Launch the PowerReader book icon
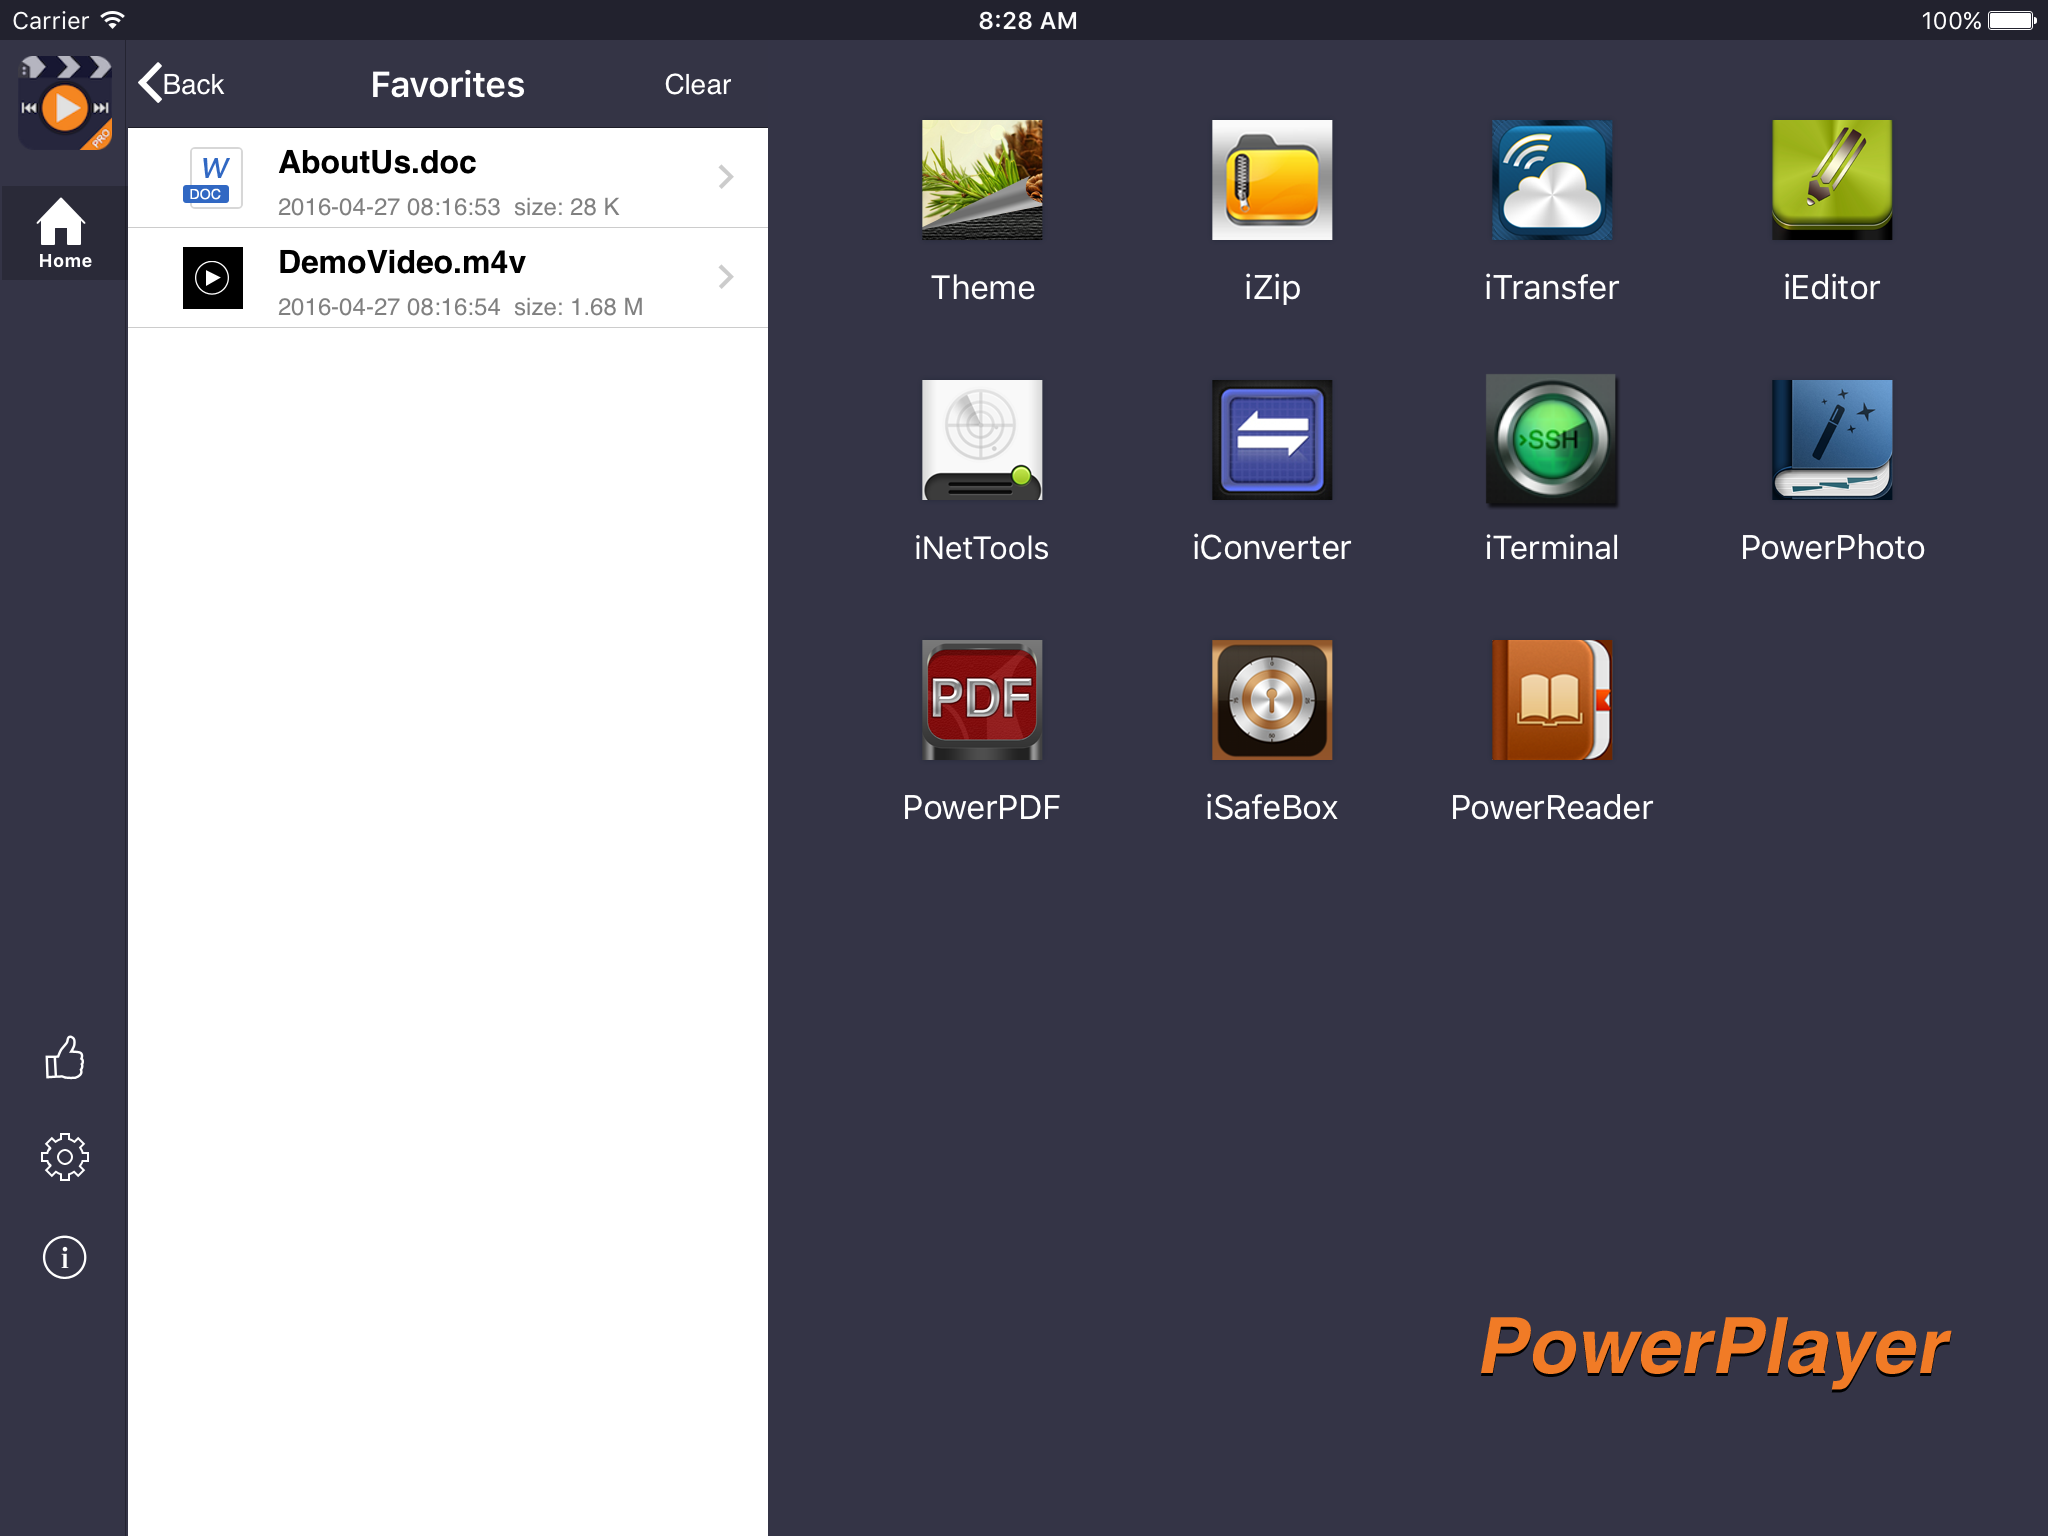The width and height of the screenshot is (2048, 1536). tap(1551, 700)
